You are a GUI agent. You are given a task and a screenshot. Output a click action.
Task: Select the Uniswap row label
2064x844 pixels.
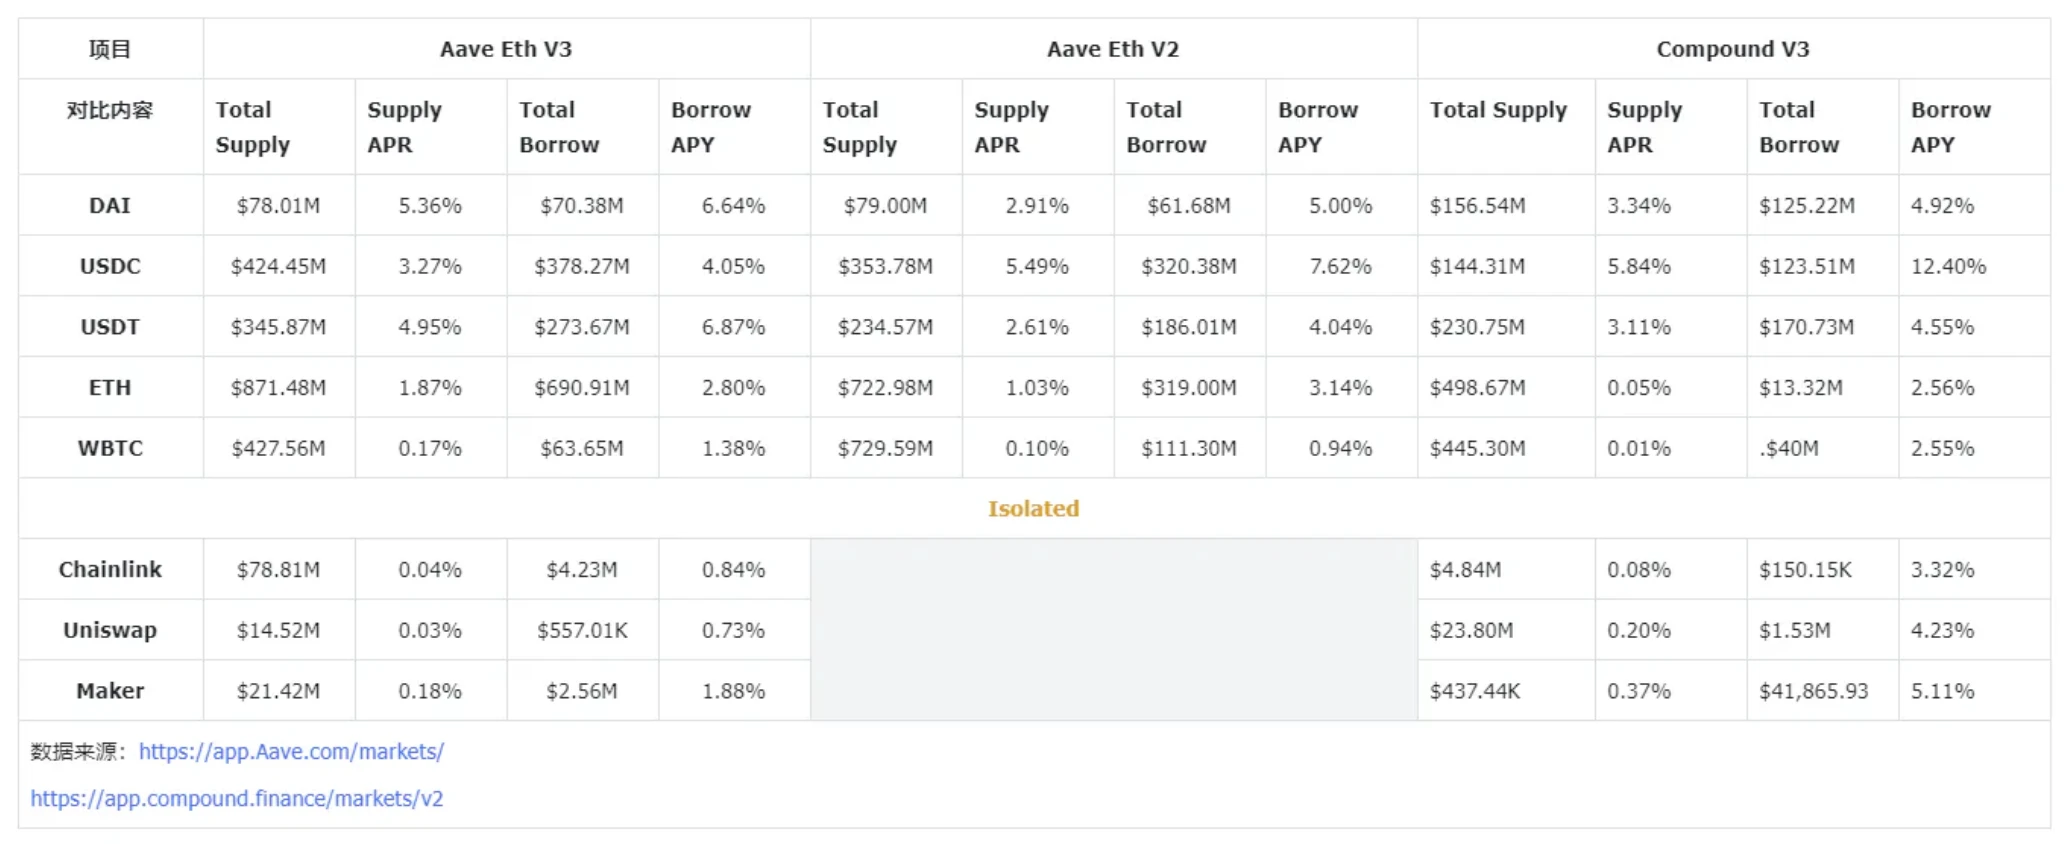coord(110,631)
